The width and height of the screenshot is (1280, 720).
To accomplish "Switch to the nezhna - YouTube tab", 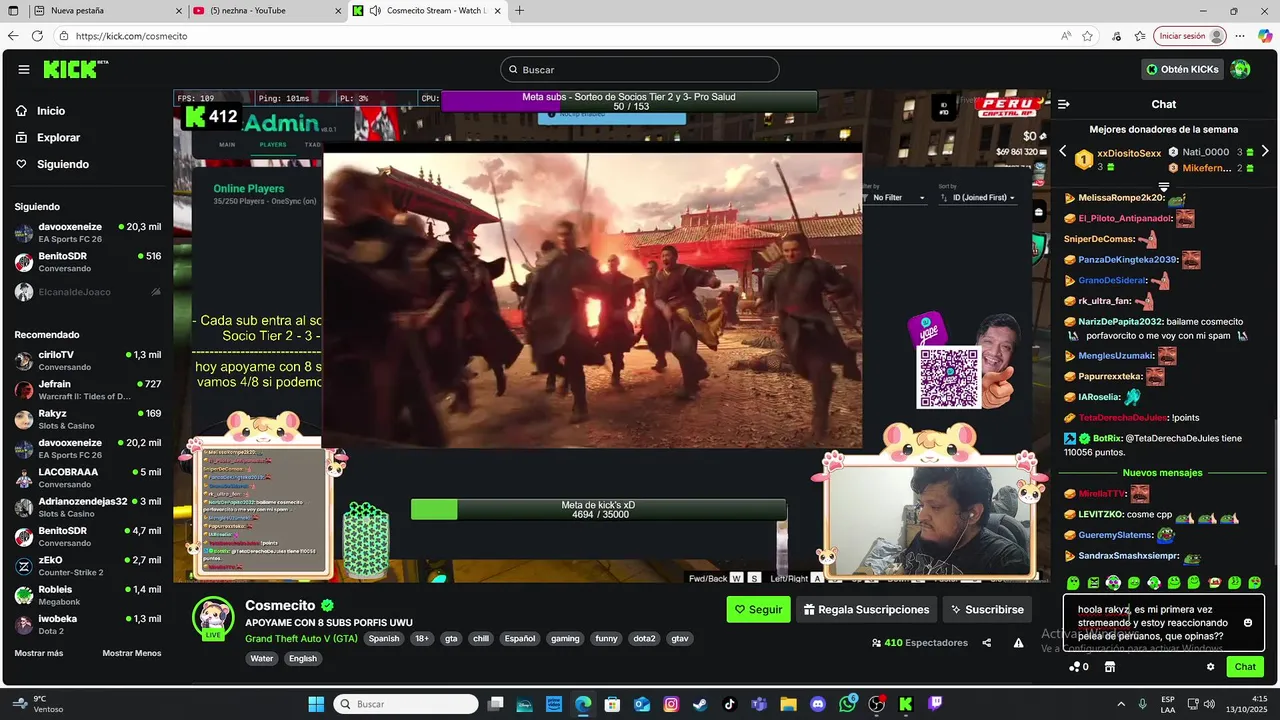I will tap(266, 11).
